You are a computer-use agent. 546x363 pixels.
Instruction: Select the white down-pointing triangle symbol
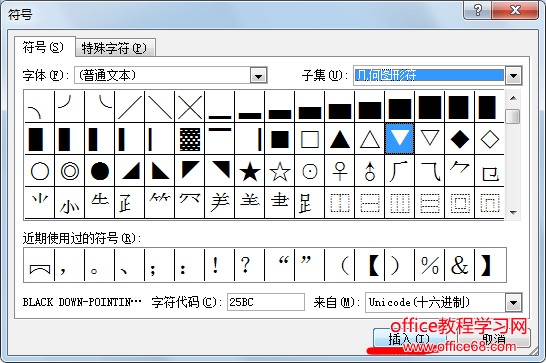tap(429, 139)
